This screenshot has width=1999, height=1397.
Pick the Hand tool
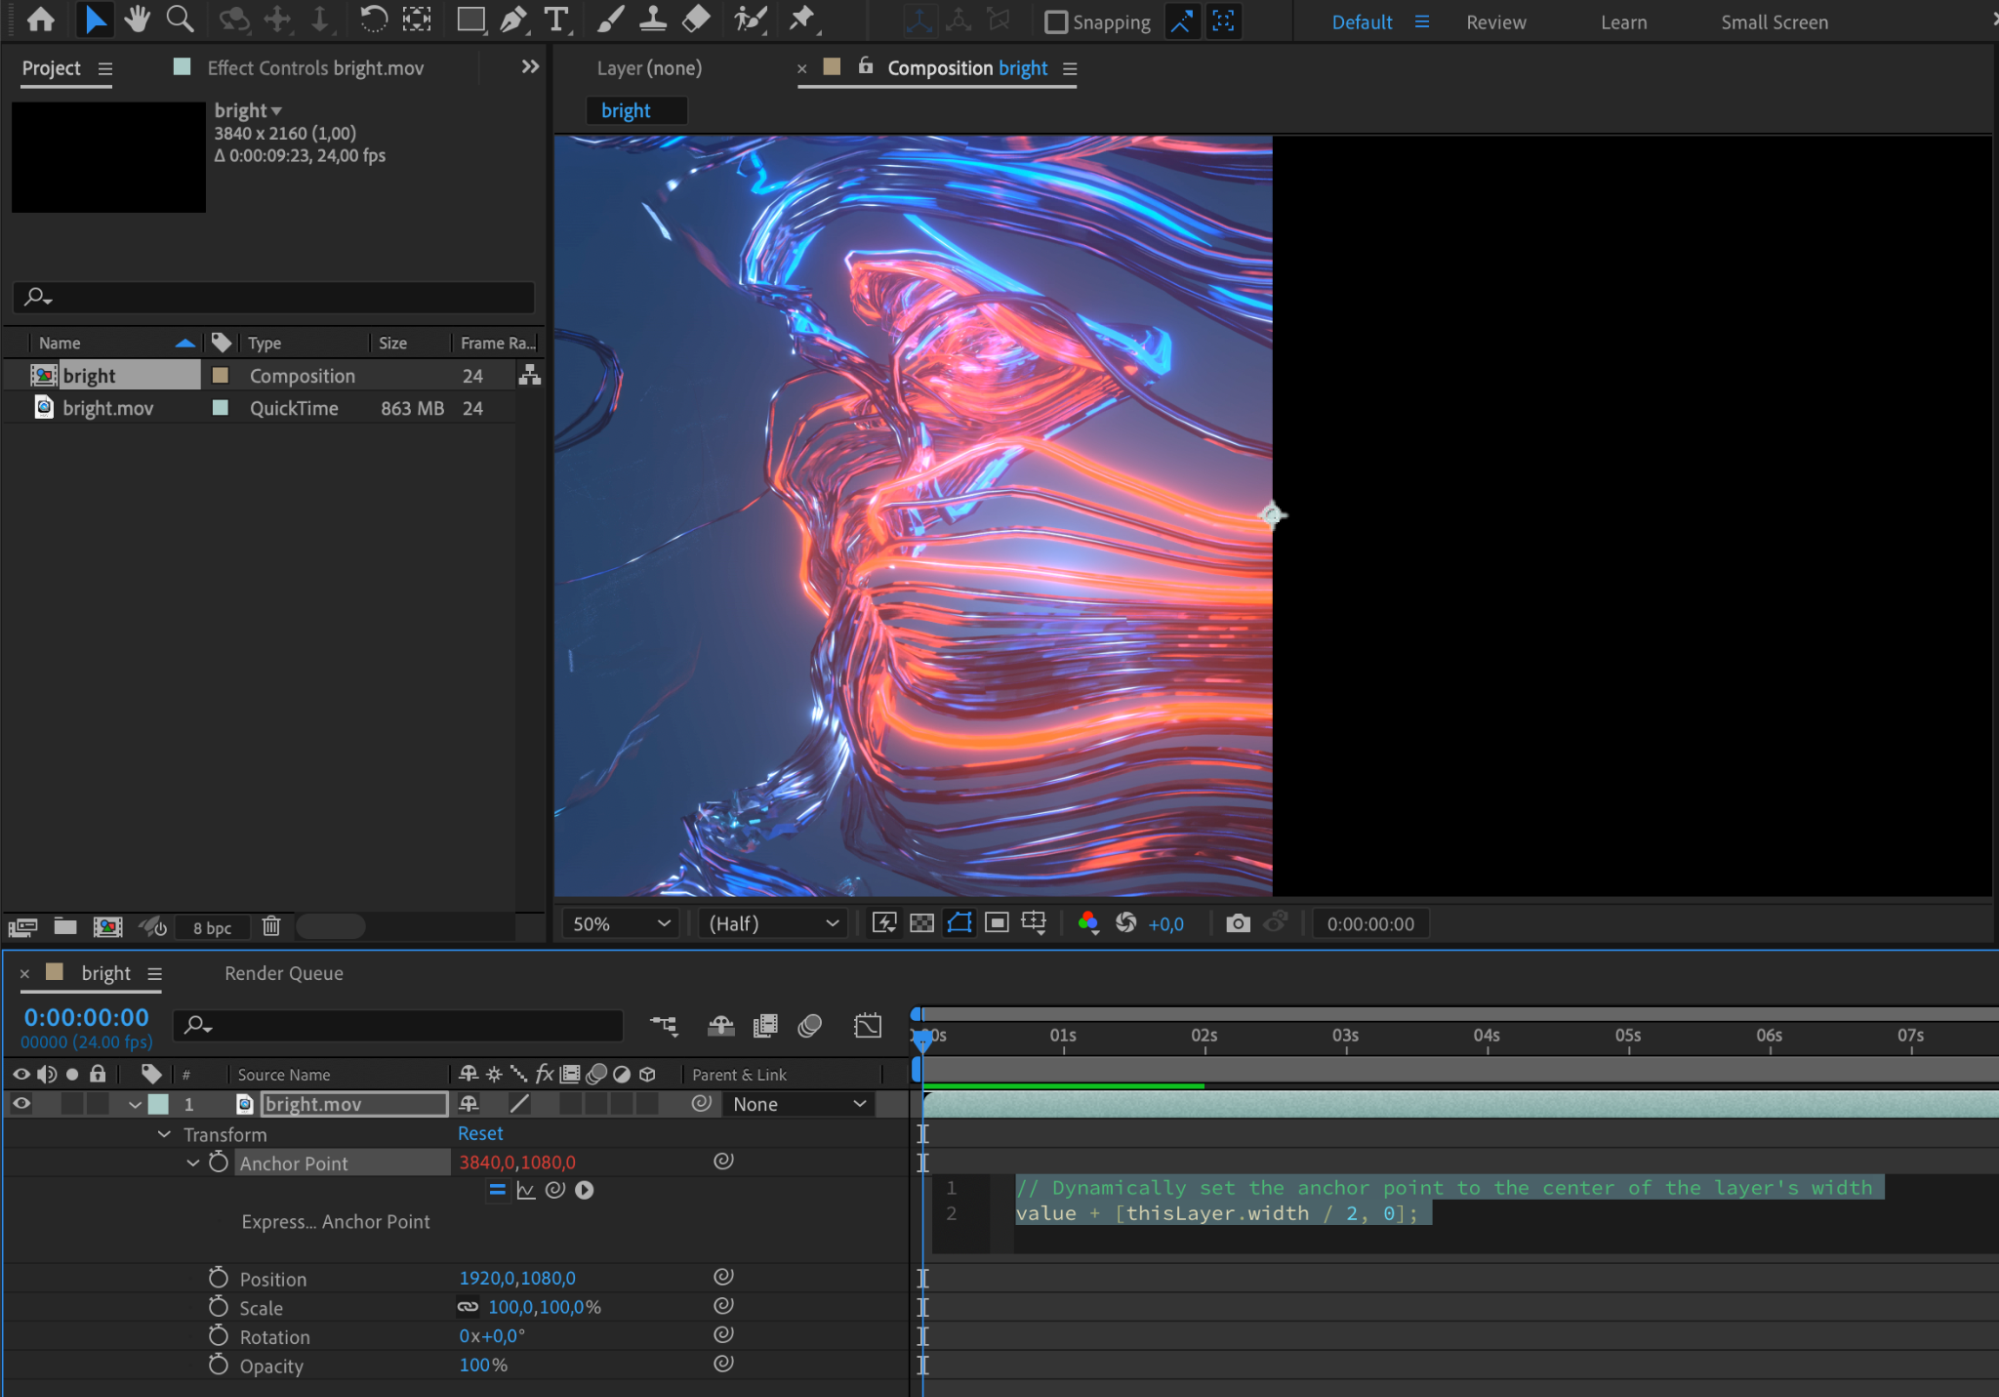click(x=137, y=19)
